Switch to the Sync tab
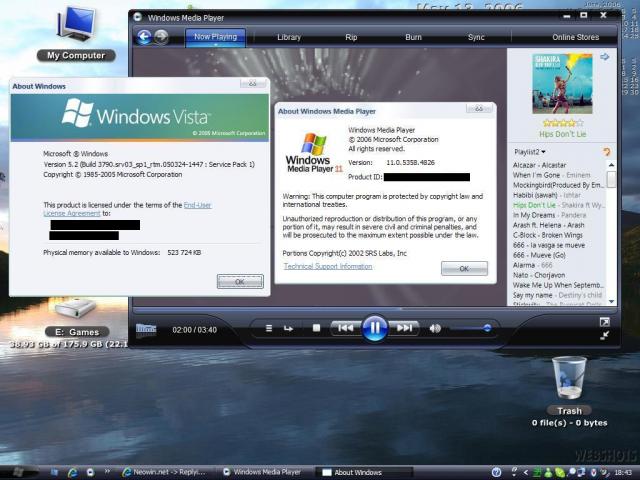Image resolution: width=640 pixels, height=480 pixels. (x=476, y=37)
